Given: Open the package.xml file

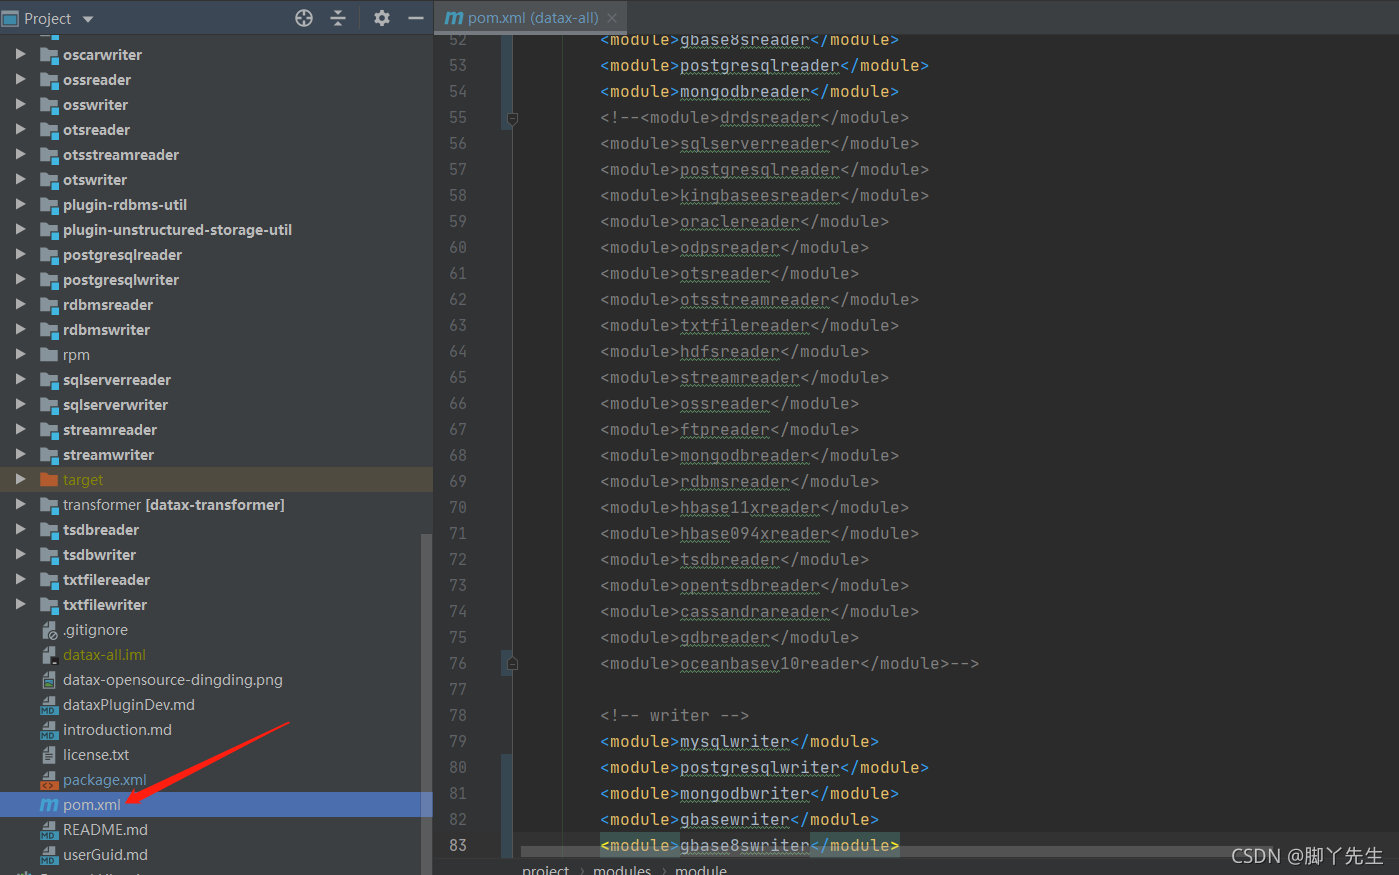Looking at the screenshot, I should pyautogui.click(x=105, y=780).
